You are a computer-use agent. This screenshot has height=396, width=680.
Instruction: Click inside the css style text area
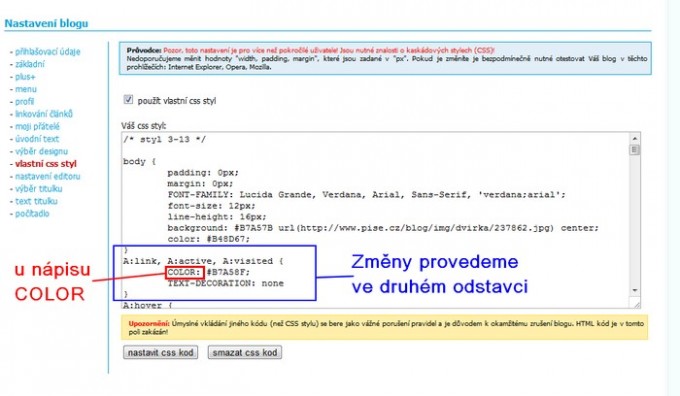[376, 220]
